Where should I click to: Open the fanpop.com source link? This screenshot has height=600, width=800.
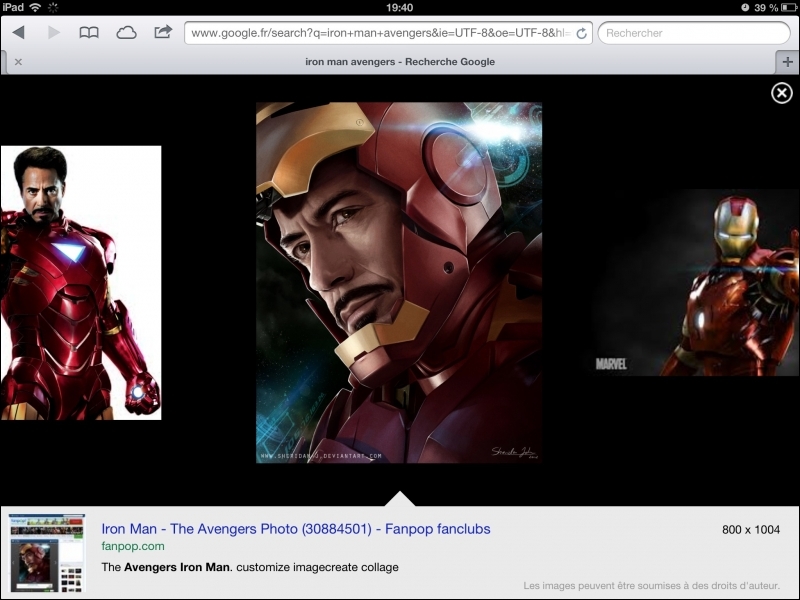pos(133,546)
